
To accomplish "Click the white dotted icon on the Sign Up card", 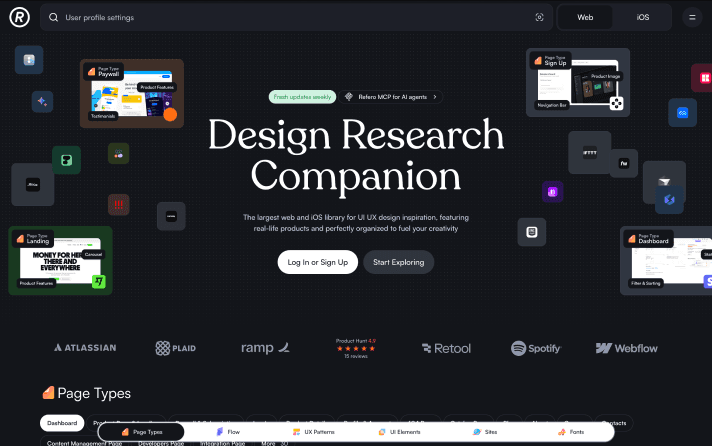I will point(616,104).
